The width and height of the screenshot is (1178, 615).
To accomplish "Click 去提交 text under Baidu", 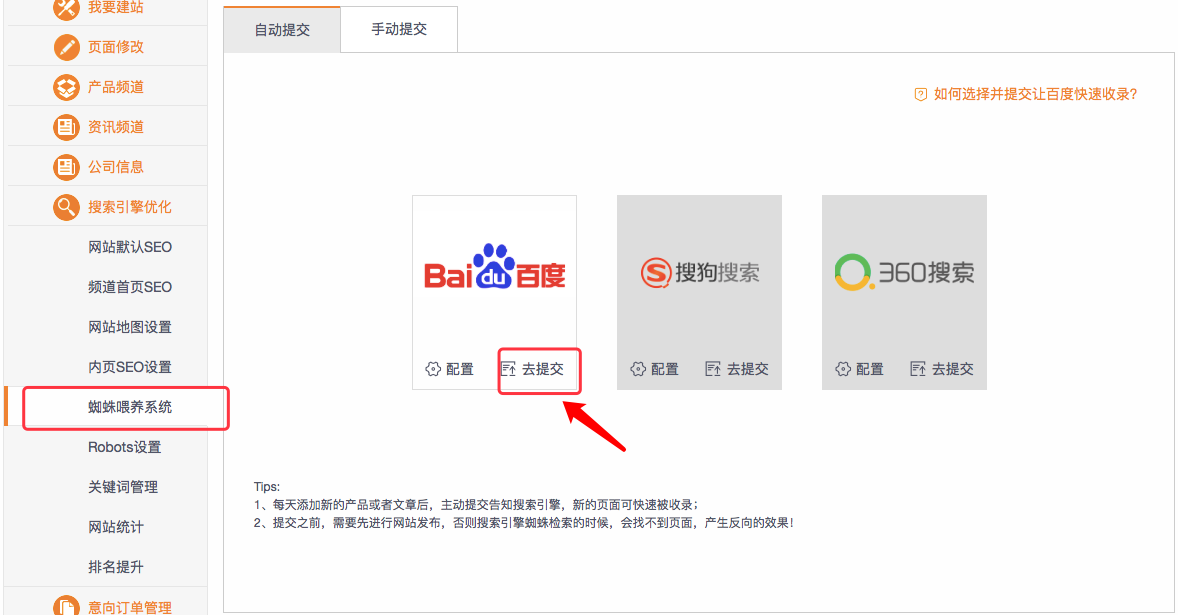I will click(542, 369).
